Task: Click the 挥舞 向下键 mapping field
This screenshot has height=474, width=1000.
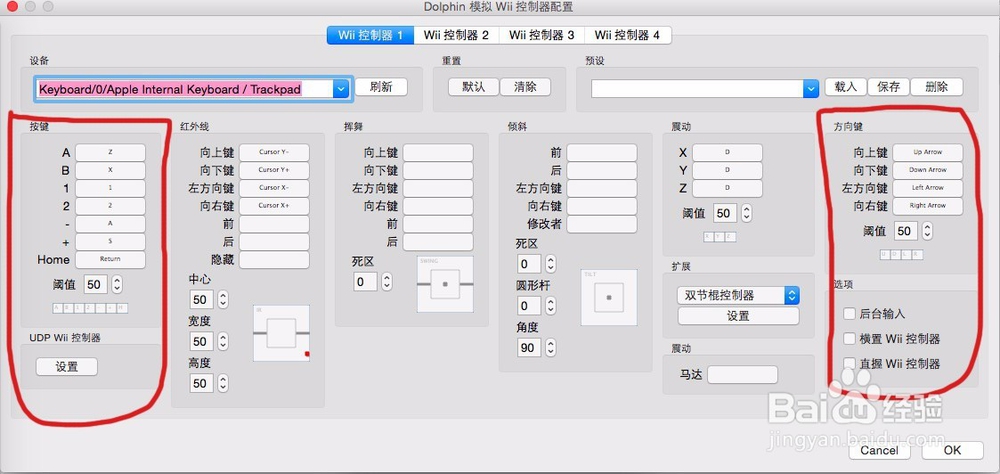Action: 438,170
